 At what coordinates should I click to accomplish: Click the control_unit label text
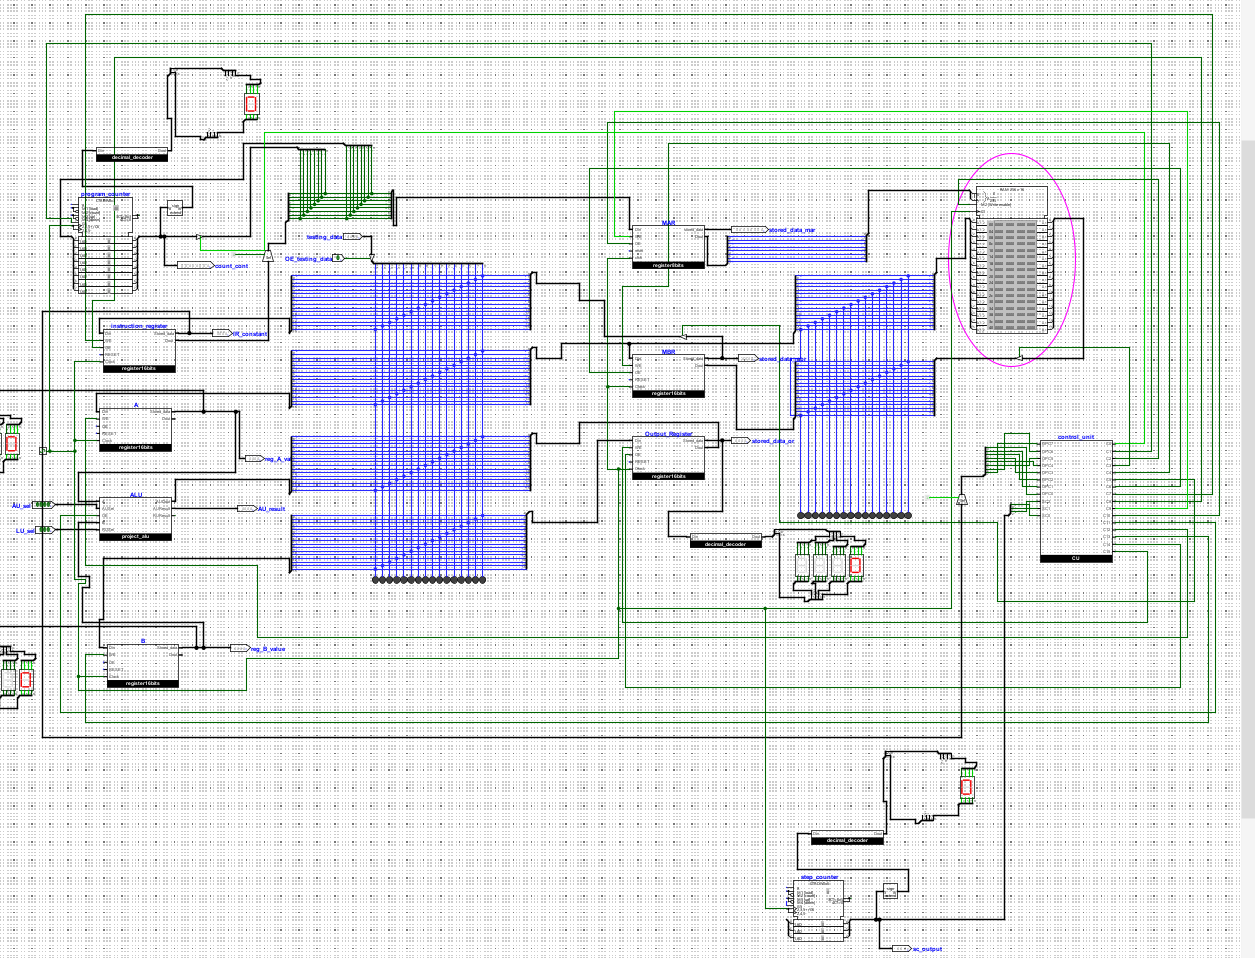pyautogui.click(x=1076, y=437)
